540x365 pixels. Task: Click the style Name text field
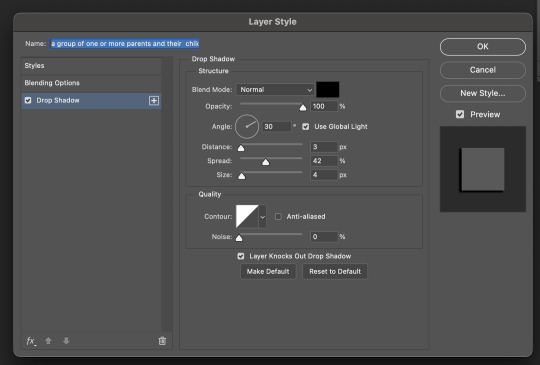(x=124, y=44)
